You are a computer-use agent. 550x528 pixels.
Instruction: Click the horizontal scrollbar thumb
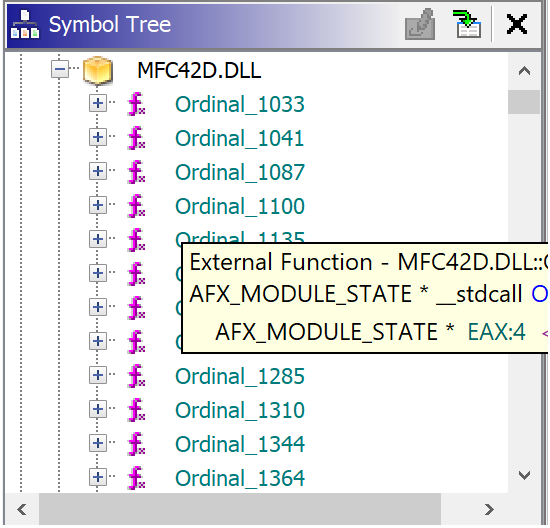tap(240, 509)
